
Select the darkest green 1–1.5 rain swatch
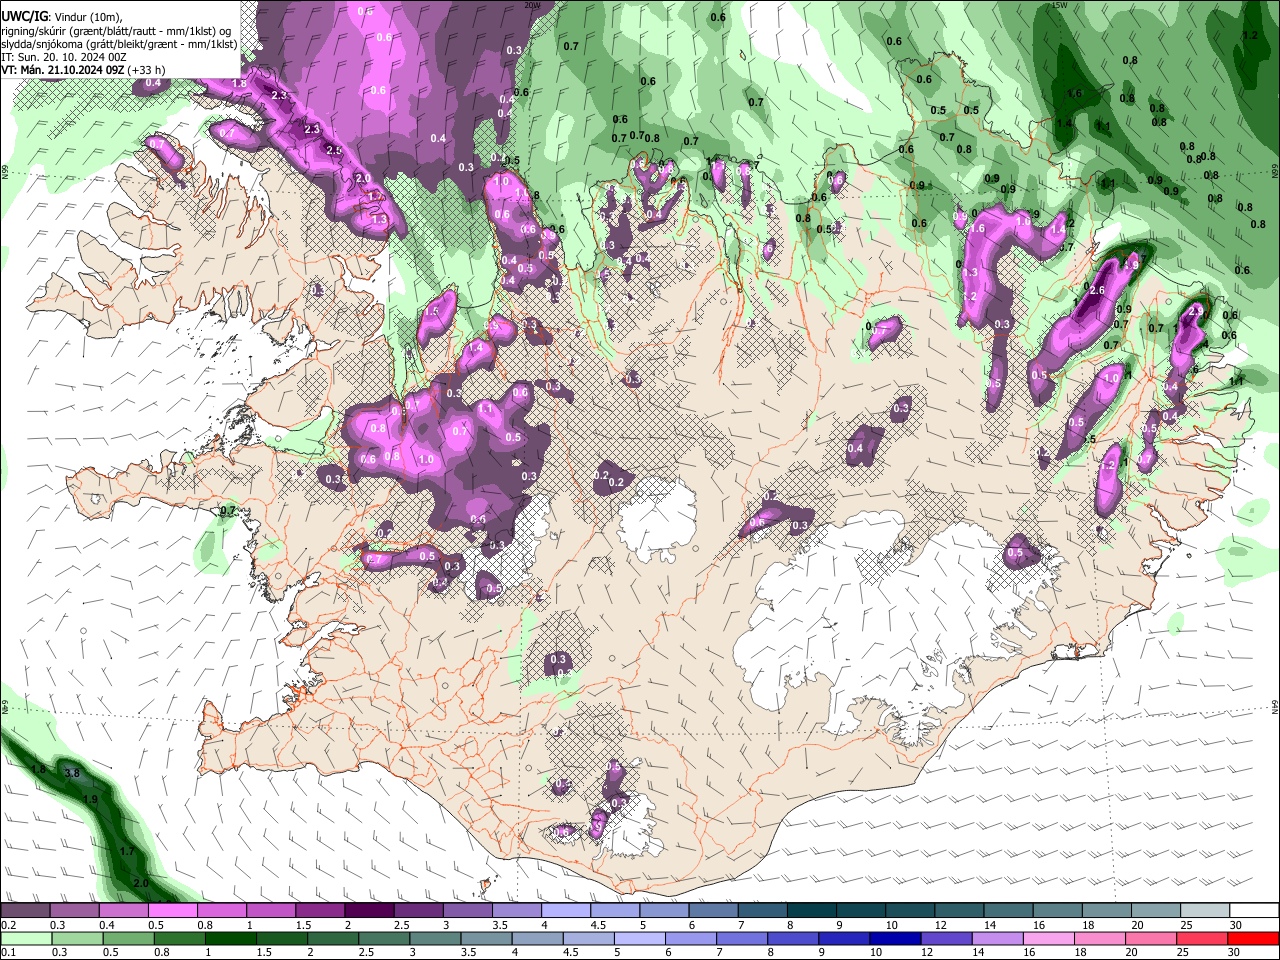(x=231, y=939)
